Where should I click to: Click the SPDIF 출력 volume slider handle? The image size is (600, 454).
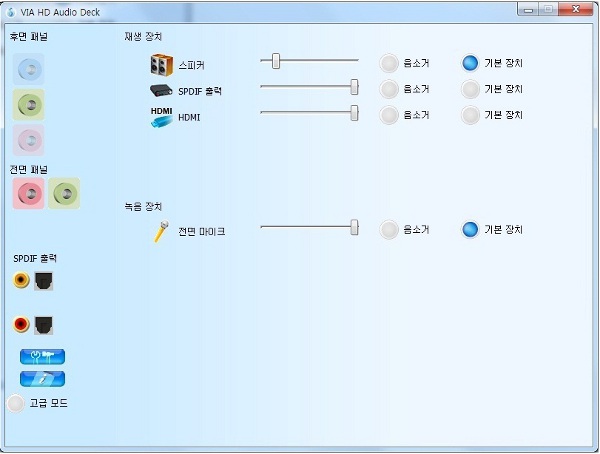[x=354, y=87]
